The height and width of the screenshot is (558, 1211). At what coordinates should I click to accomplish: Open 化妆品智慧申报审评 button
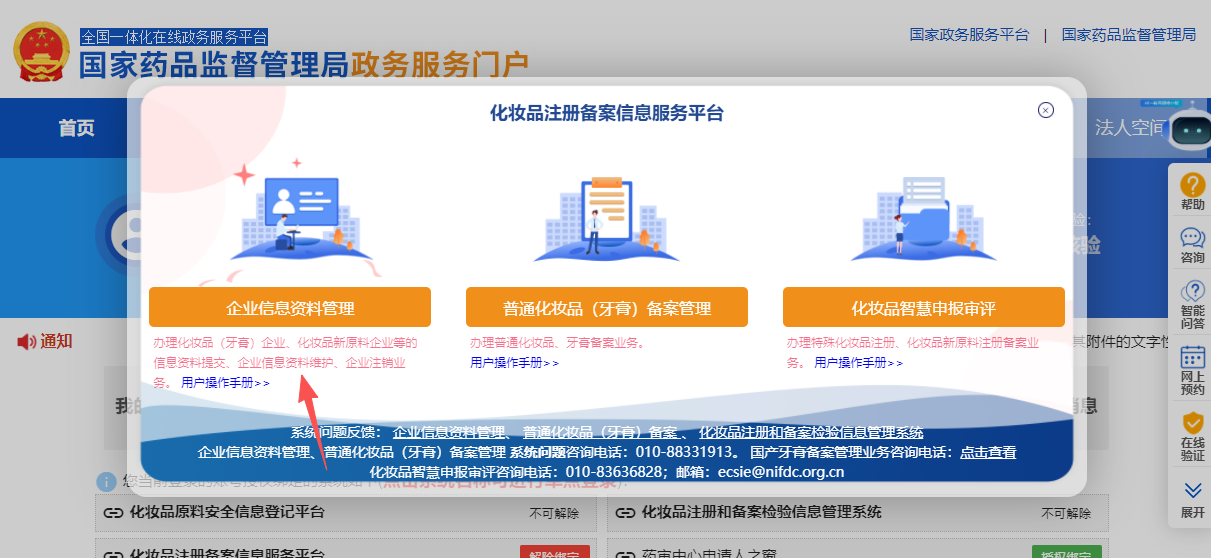click(x=924, y=307)
